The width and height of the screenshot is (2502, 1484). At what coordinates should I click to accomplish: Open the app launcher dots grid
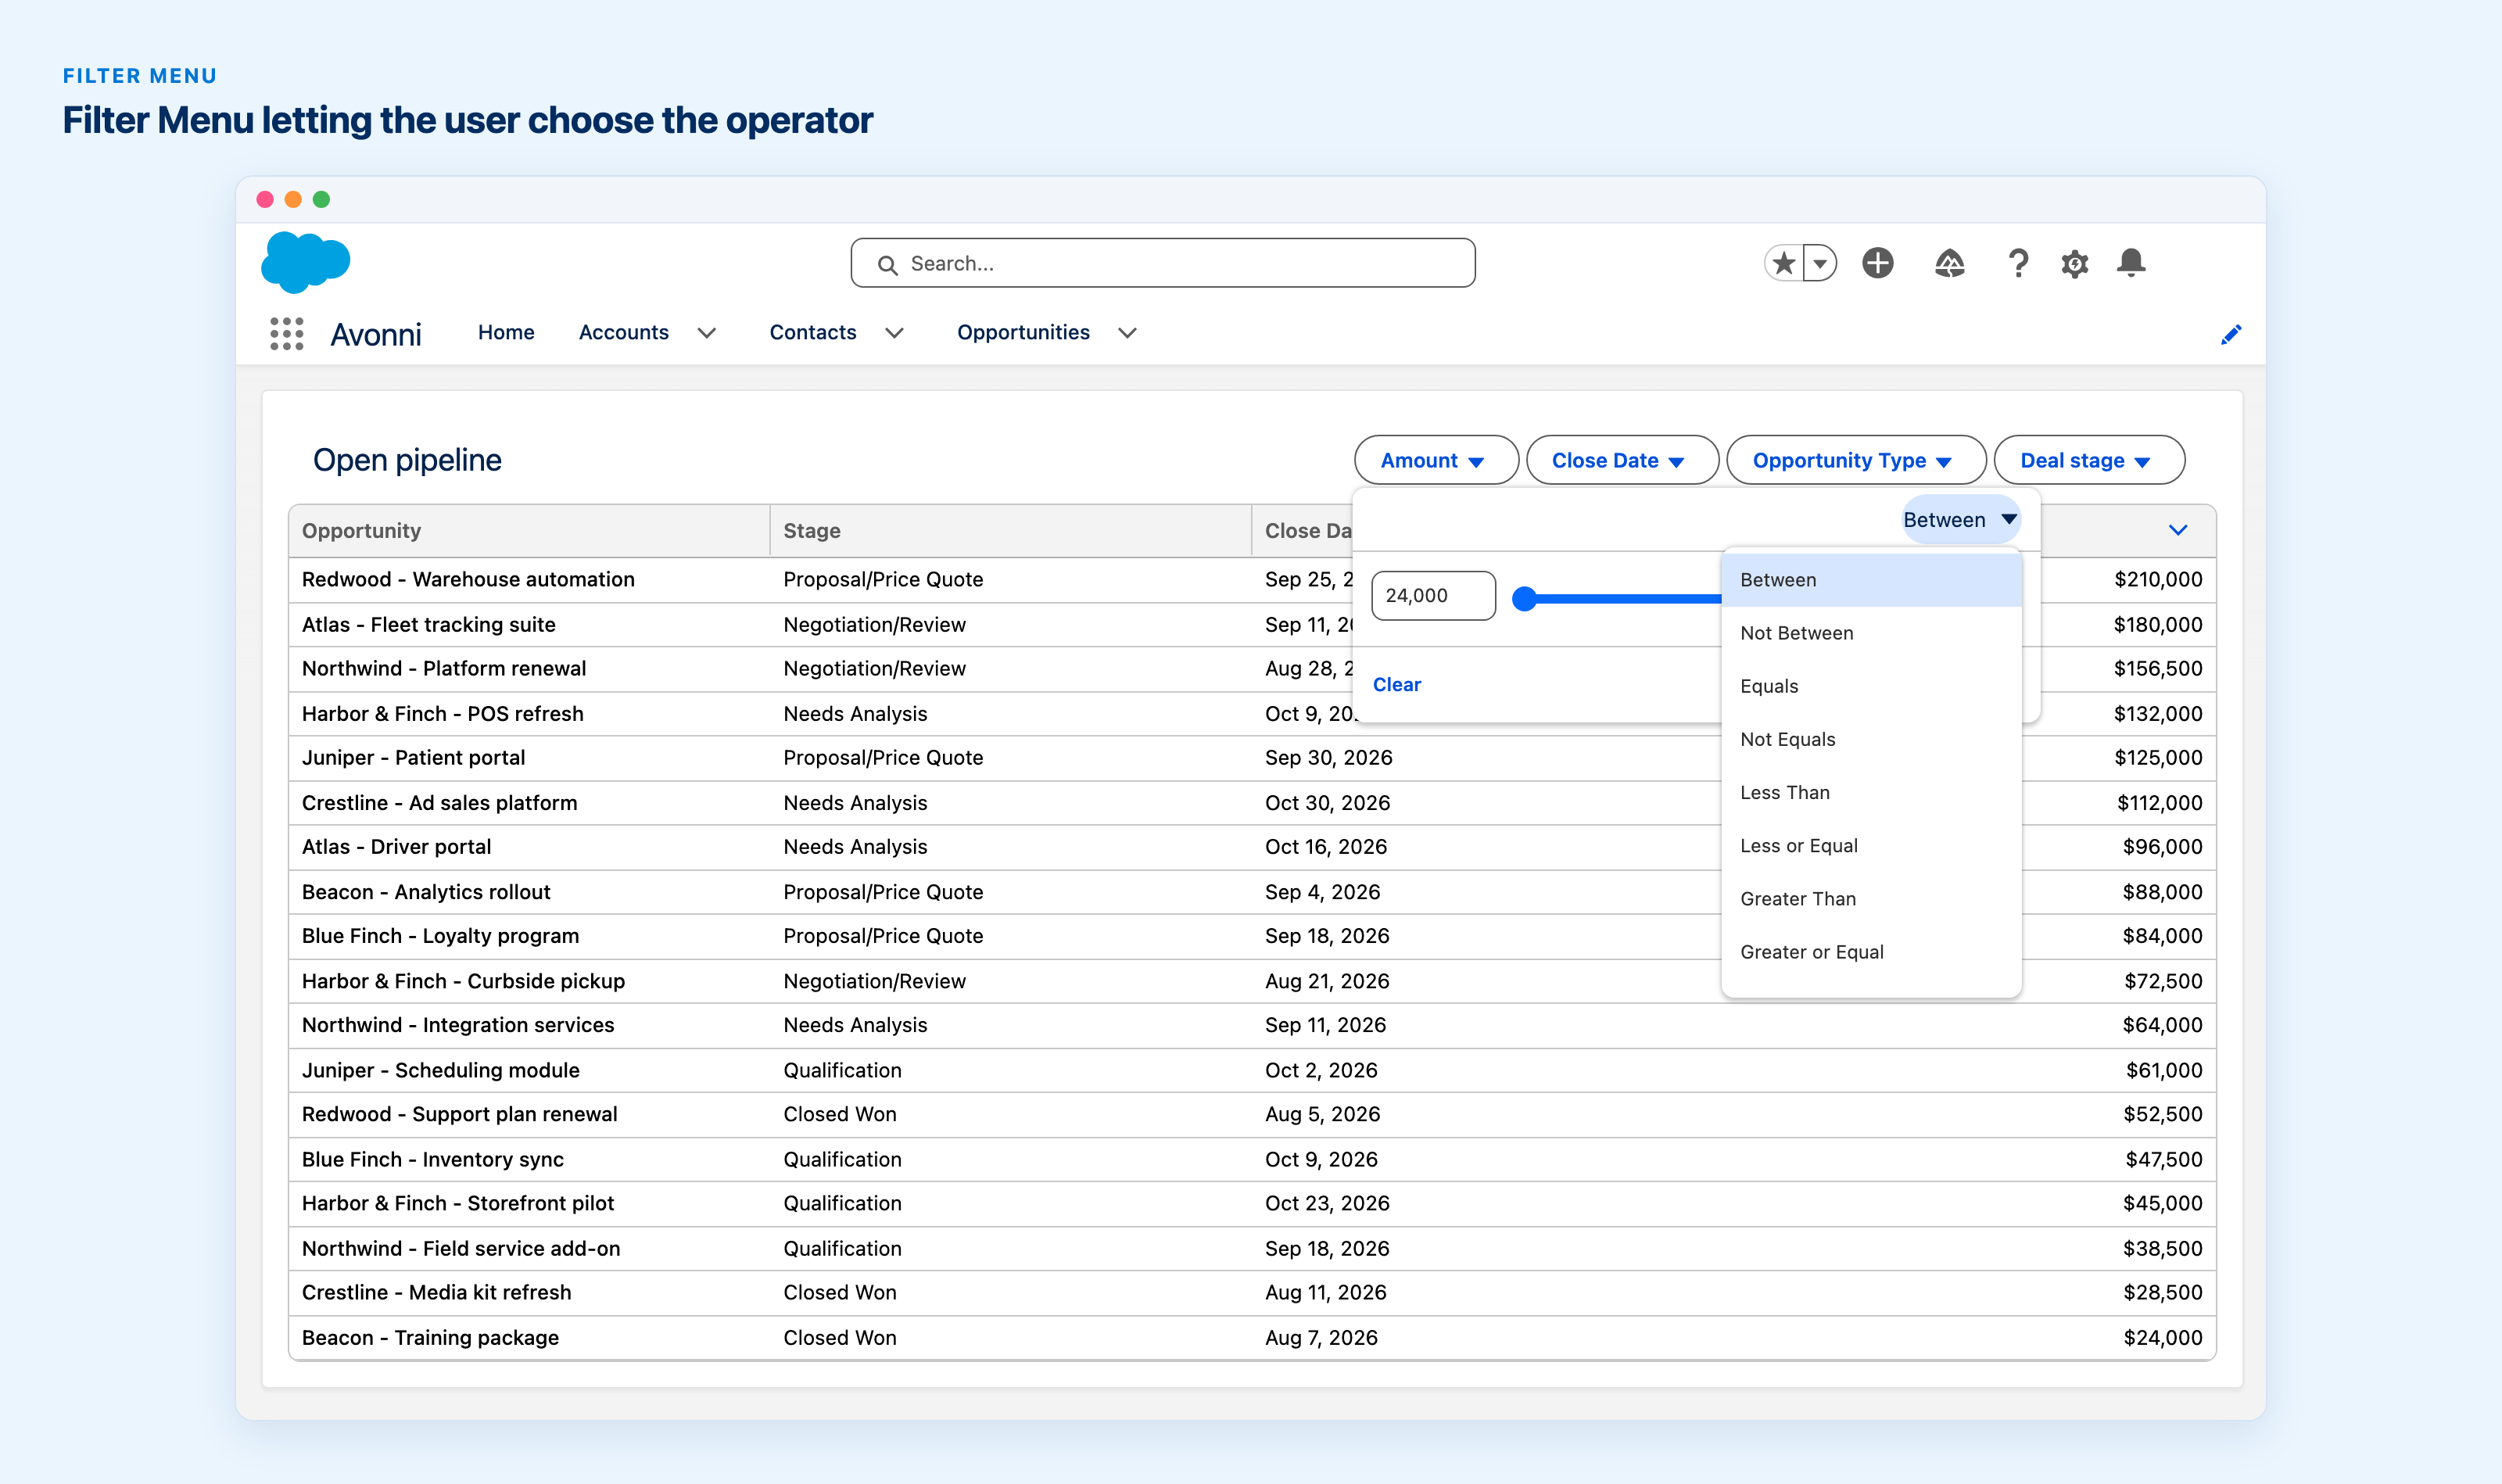click(286, 333)
